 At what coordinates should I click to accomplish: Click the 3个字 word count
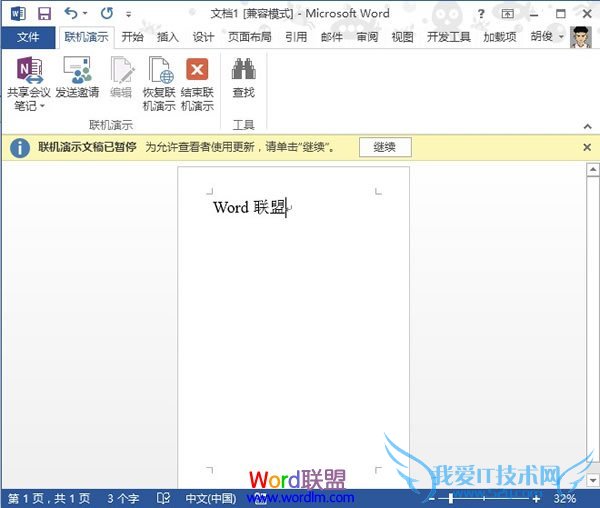tap(123, 498)
